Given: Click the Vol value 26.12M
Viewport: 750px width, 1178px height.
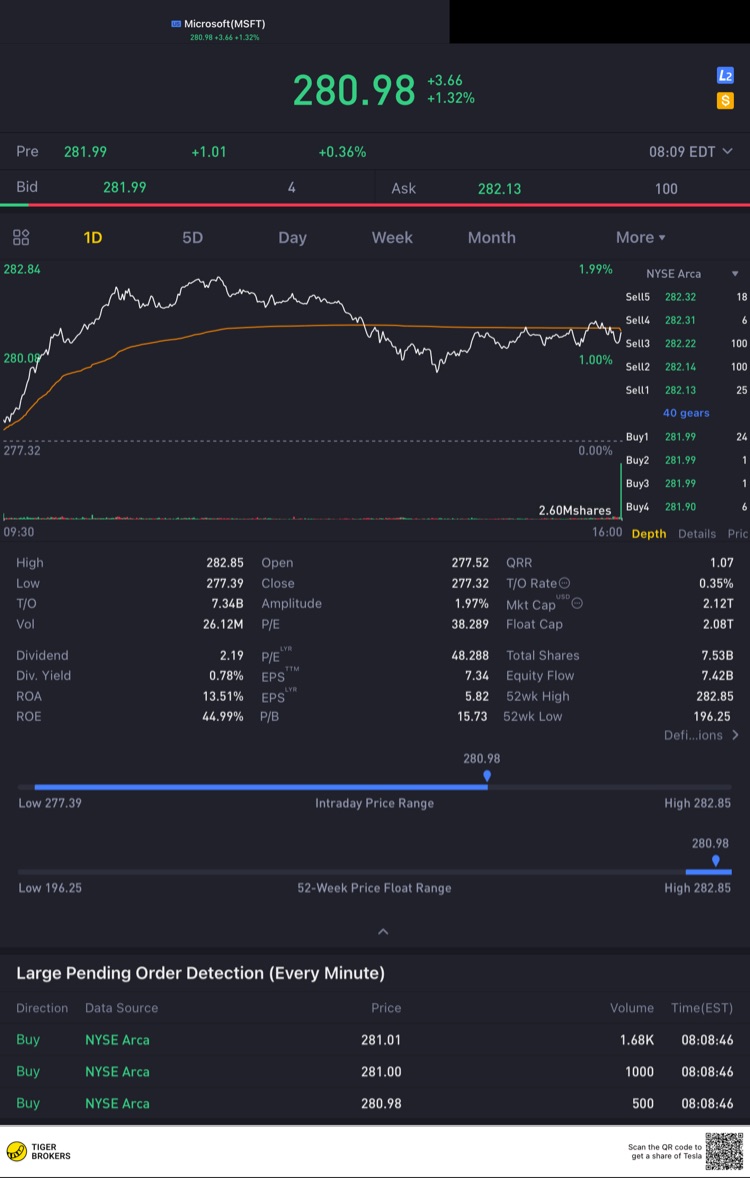Looking at the screenshot, I should 223,624.
